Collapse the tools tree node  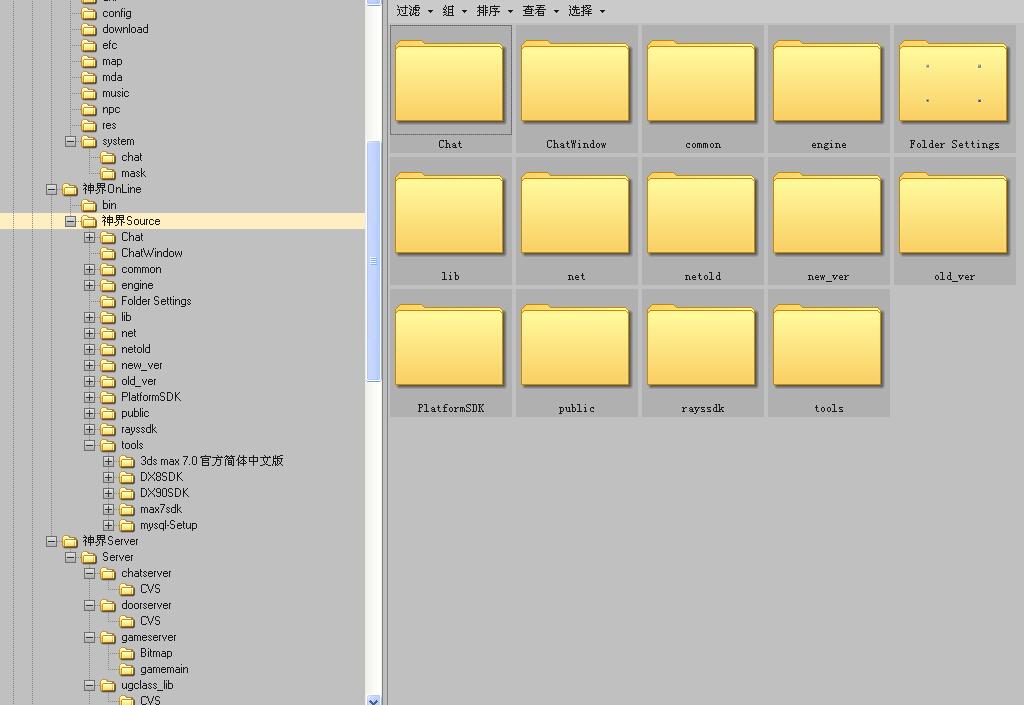(x=89, y=445)
